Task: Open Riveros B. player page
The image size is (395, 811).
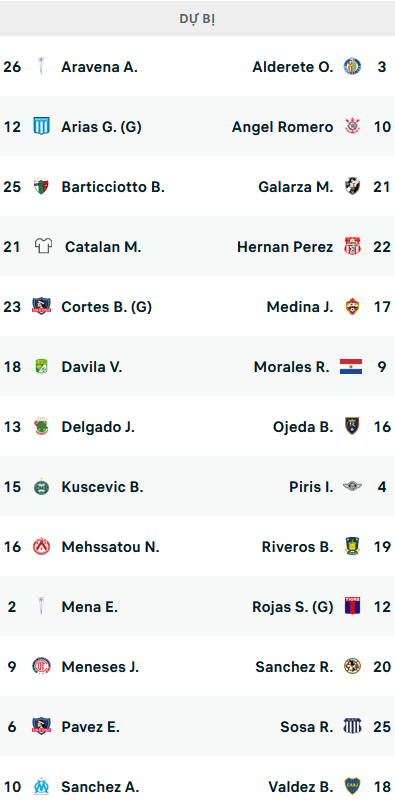Action: [297, 547]
